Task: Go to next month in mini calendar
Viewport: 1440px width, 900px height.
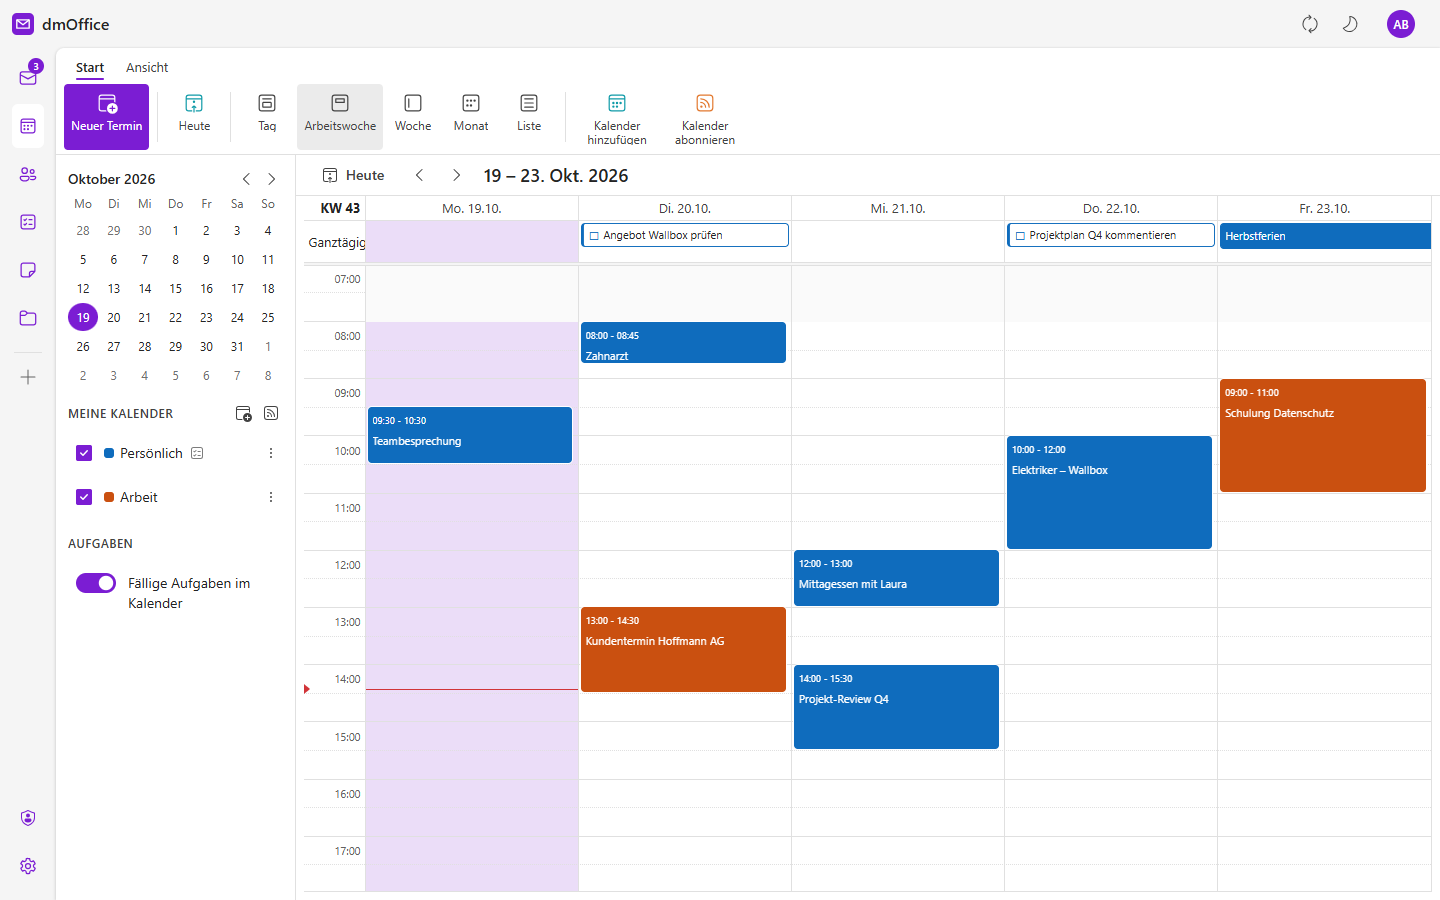Action: [271, 179]
